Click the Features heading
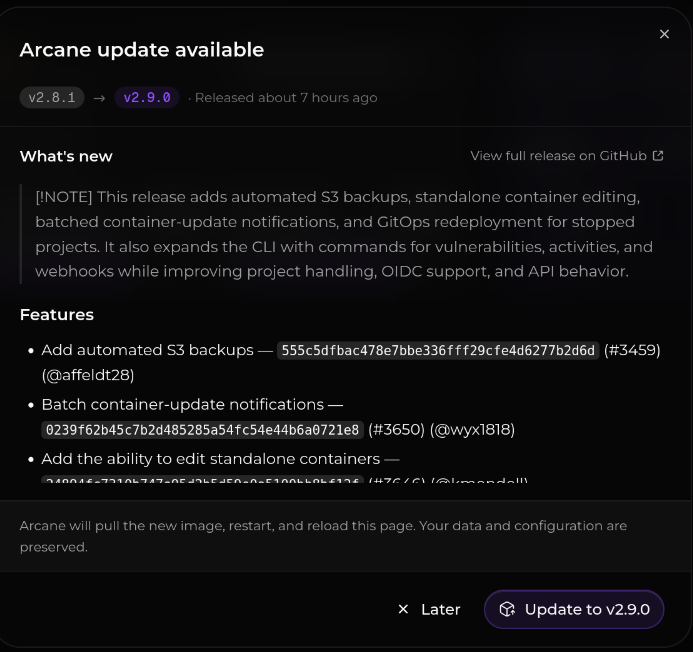Image resolution: width=693 pixels, height=652 pixels. pos(57,315)
